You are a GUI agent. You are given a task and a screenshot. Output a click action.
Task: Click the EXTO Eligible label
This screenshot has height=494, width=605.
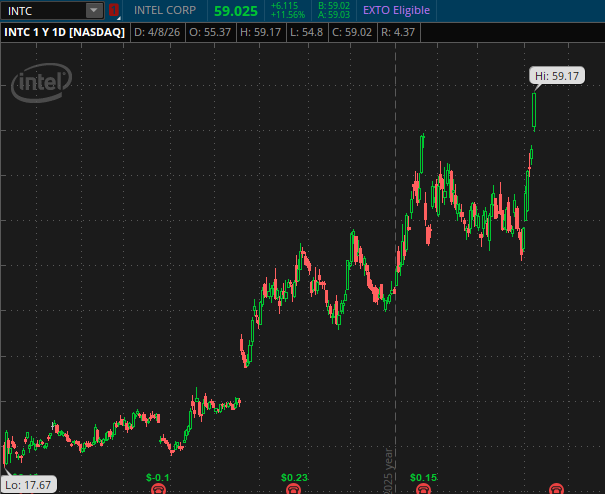point(397,10)
